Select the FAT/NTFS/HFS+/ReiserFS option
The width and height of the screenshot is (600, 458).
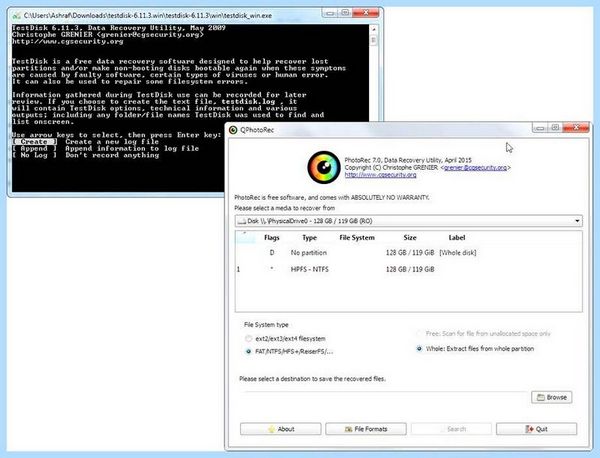pyautogui.click(x=248, y=351)
